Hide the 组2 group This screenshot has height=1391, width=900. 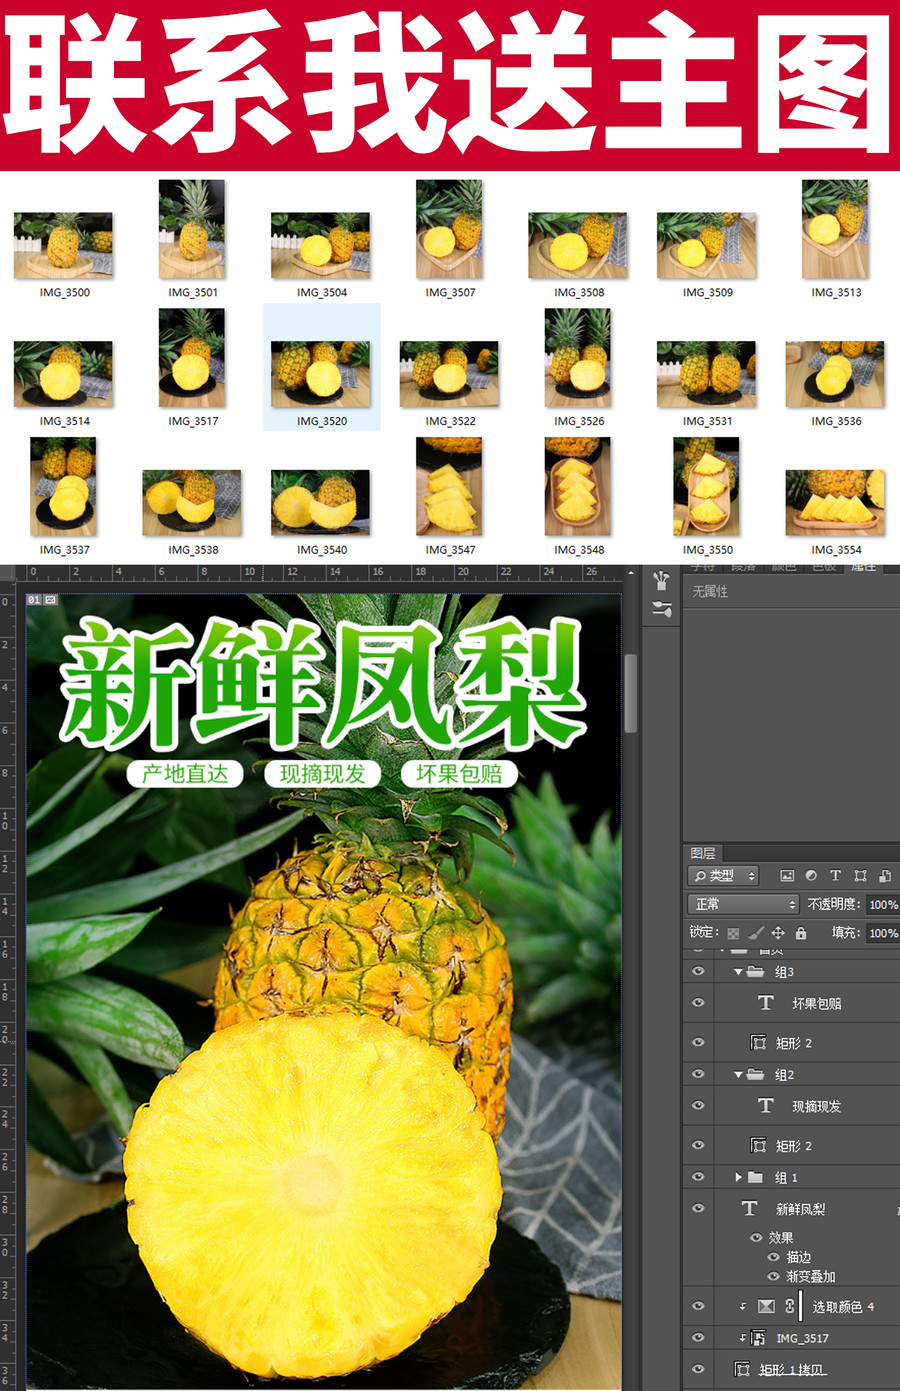coord(698,1075)
